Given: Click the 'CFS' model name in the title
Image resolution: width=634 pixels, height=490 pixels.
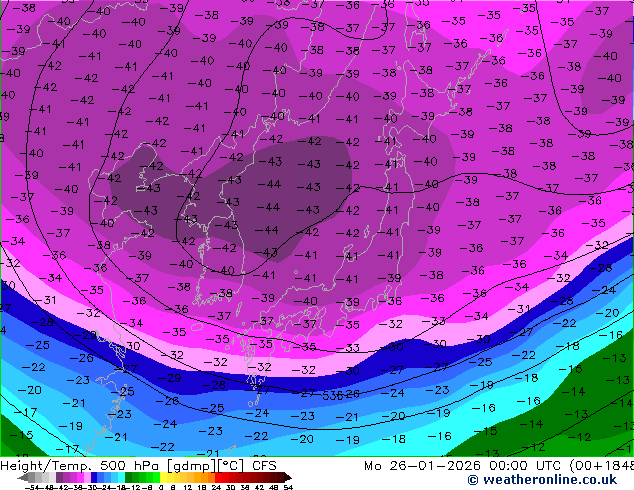Looking at the screenshot, I should click(x=264, y=466).
